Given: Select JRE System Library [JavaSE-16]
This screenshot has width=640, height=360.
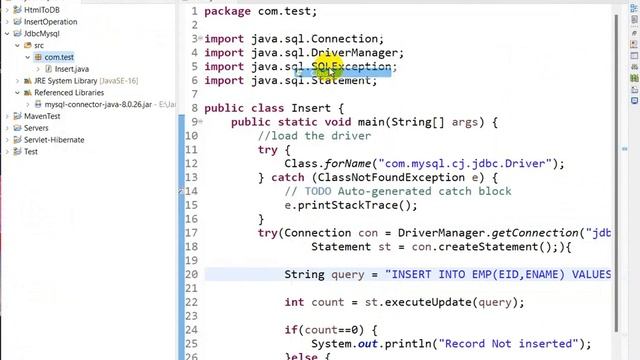Looking at the screenshot, I should point(86,81).
